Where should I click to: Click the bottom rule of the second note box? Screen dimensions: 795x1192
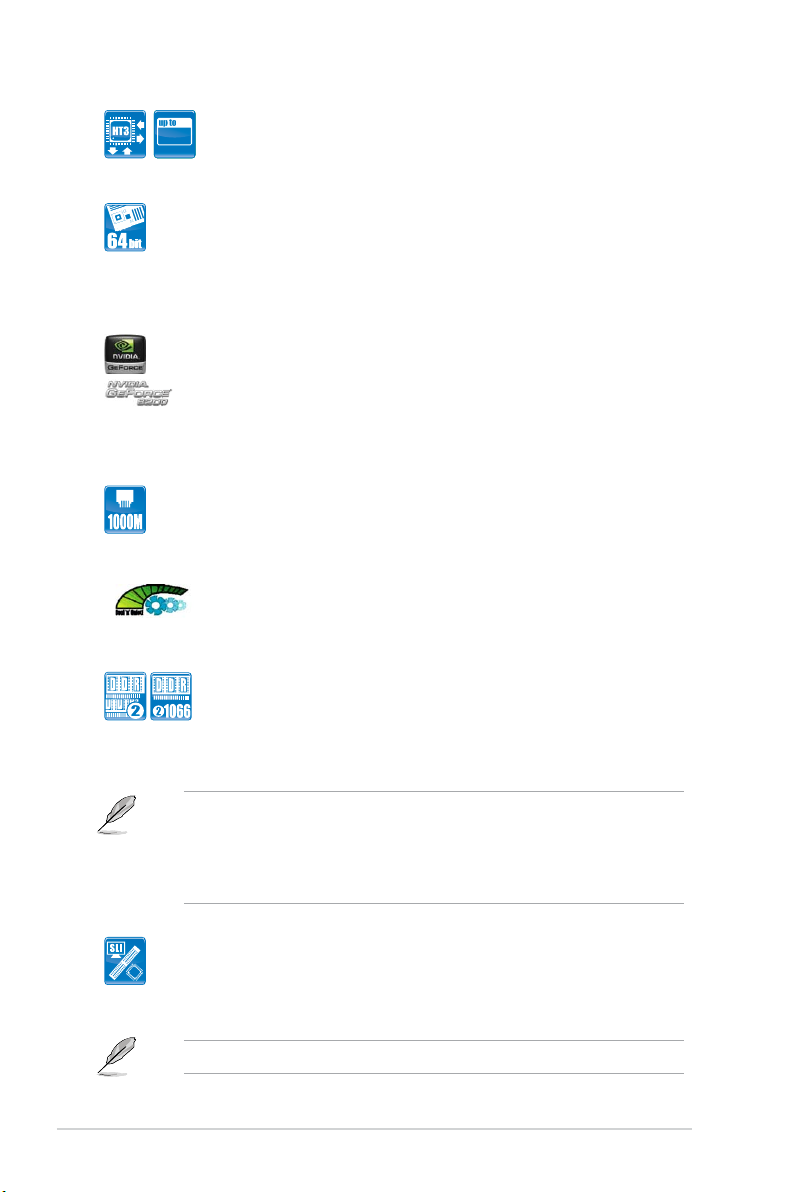434,1073
